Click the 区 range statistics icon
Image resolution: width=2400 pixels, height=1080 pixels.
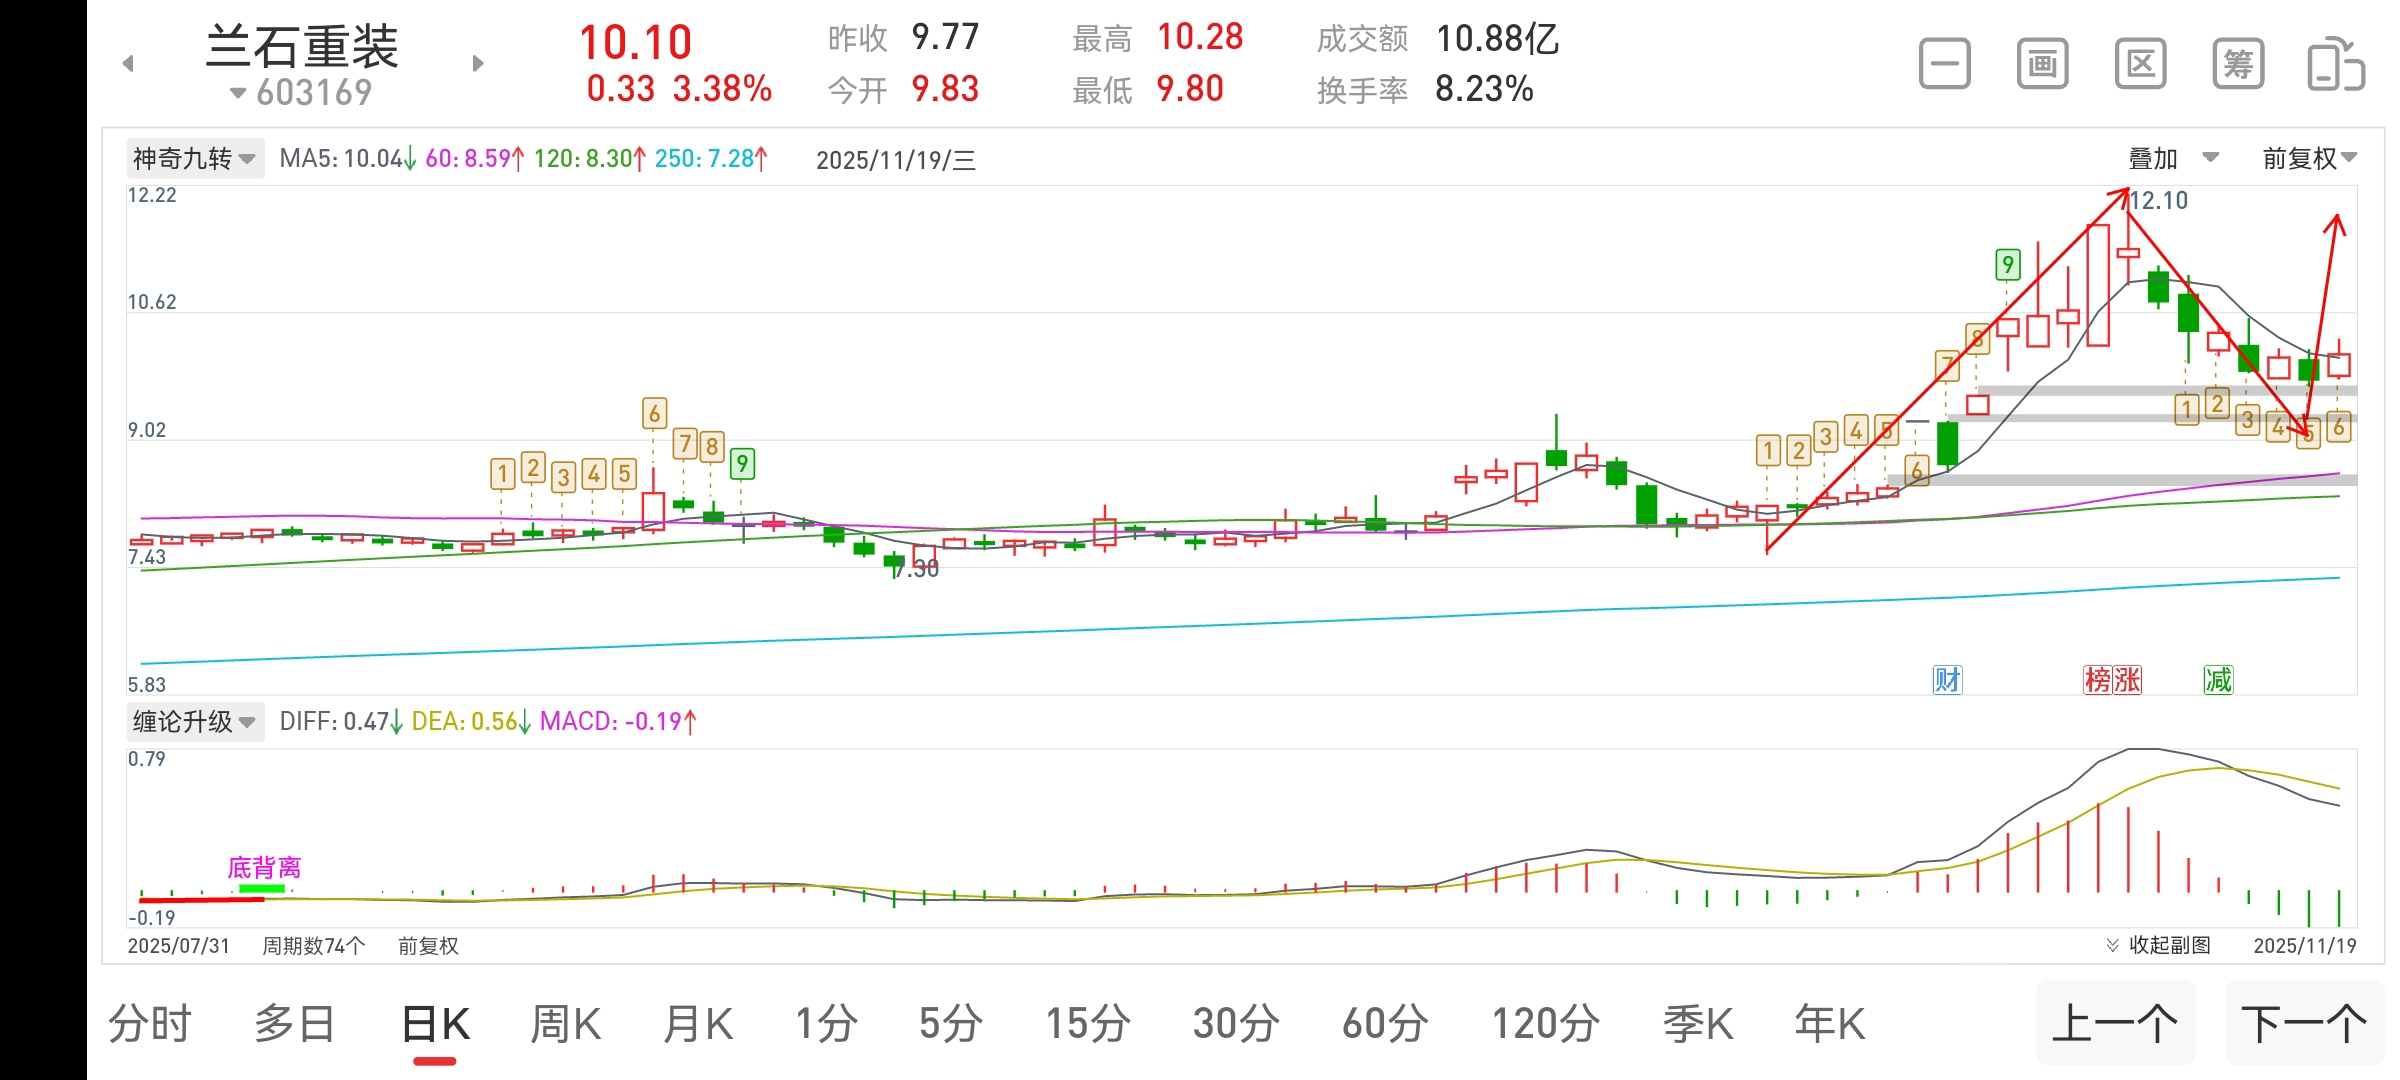click(2140, 65)
